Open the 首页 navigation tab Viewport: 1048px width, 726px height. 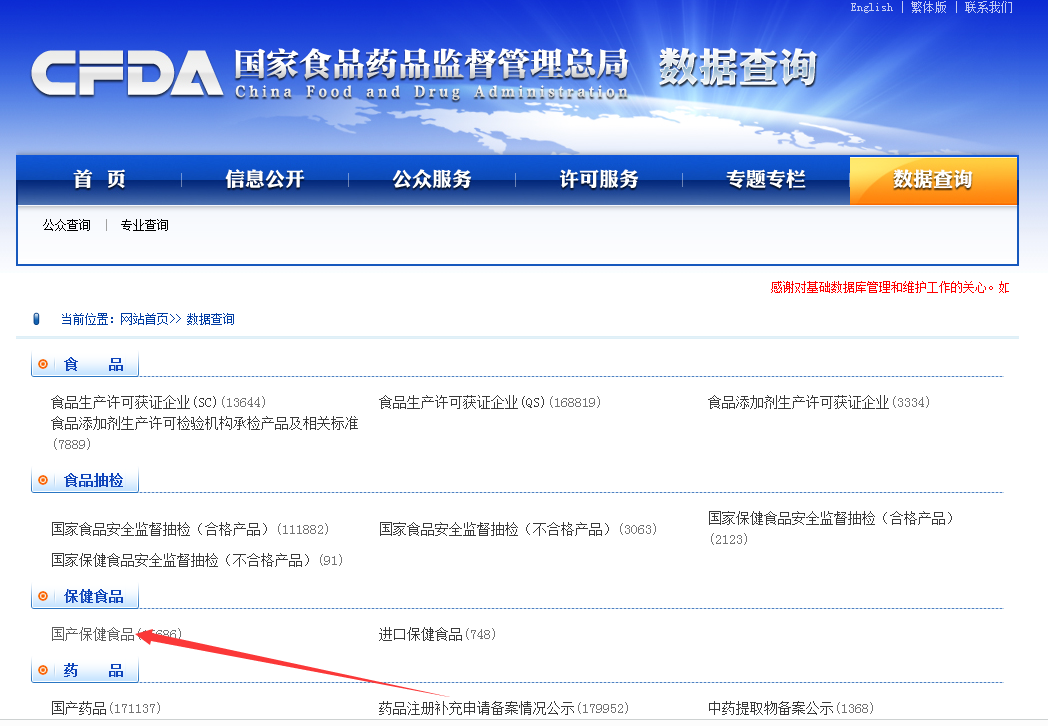coord(100,179)
